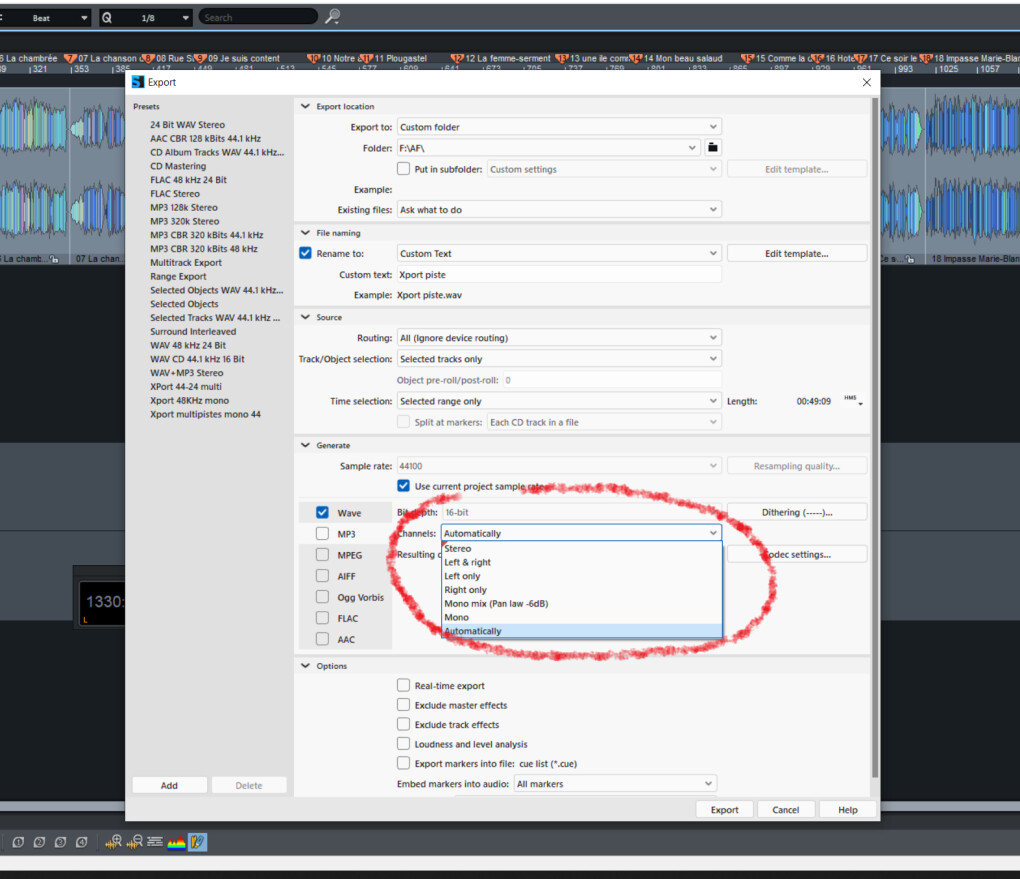The image size is (1020, 879).
Task: Click waveform zoom-out icon
Action: coord(135,842)
